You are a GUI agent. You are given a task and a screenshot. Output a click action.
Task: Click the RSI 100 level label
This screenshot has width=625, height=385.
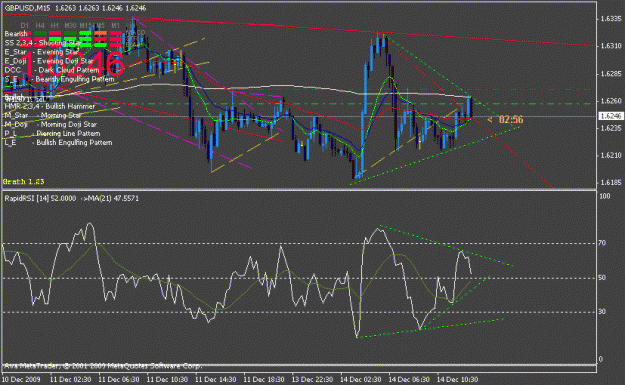(605, 196)
